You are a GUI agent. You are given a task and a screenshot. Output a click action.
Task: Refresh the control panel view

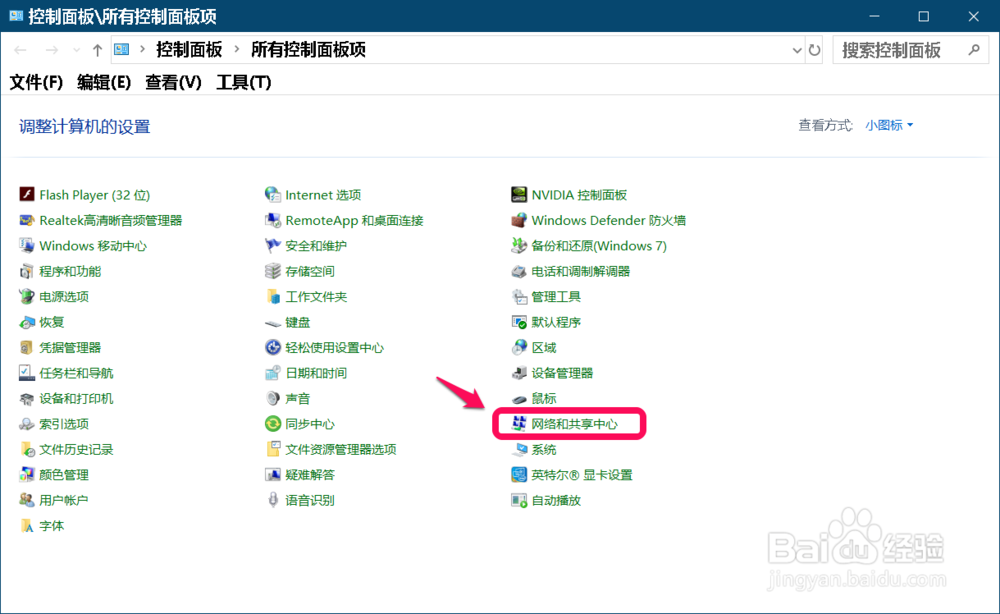click(x=814, y=50)
